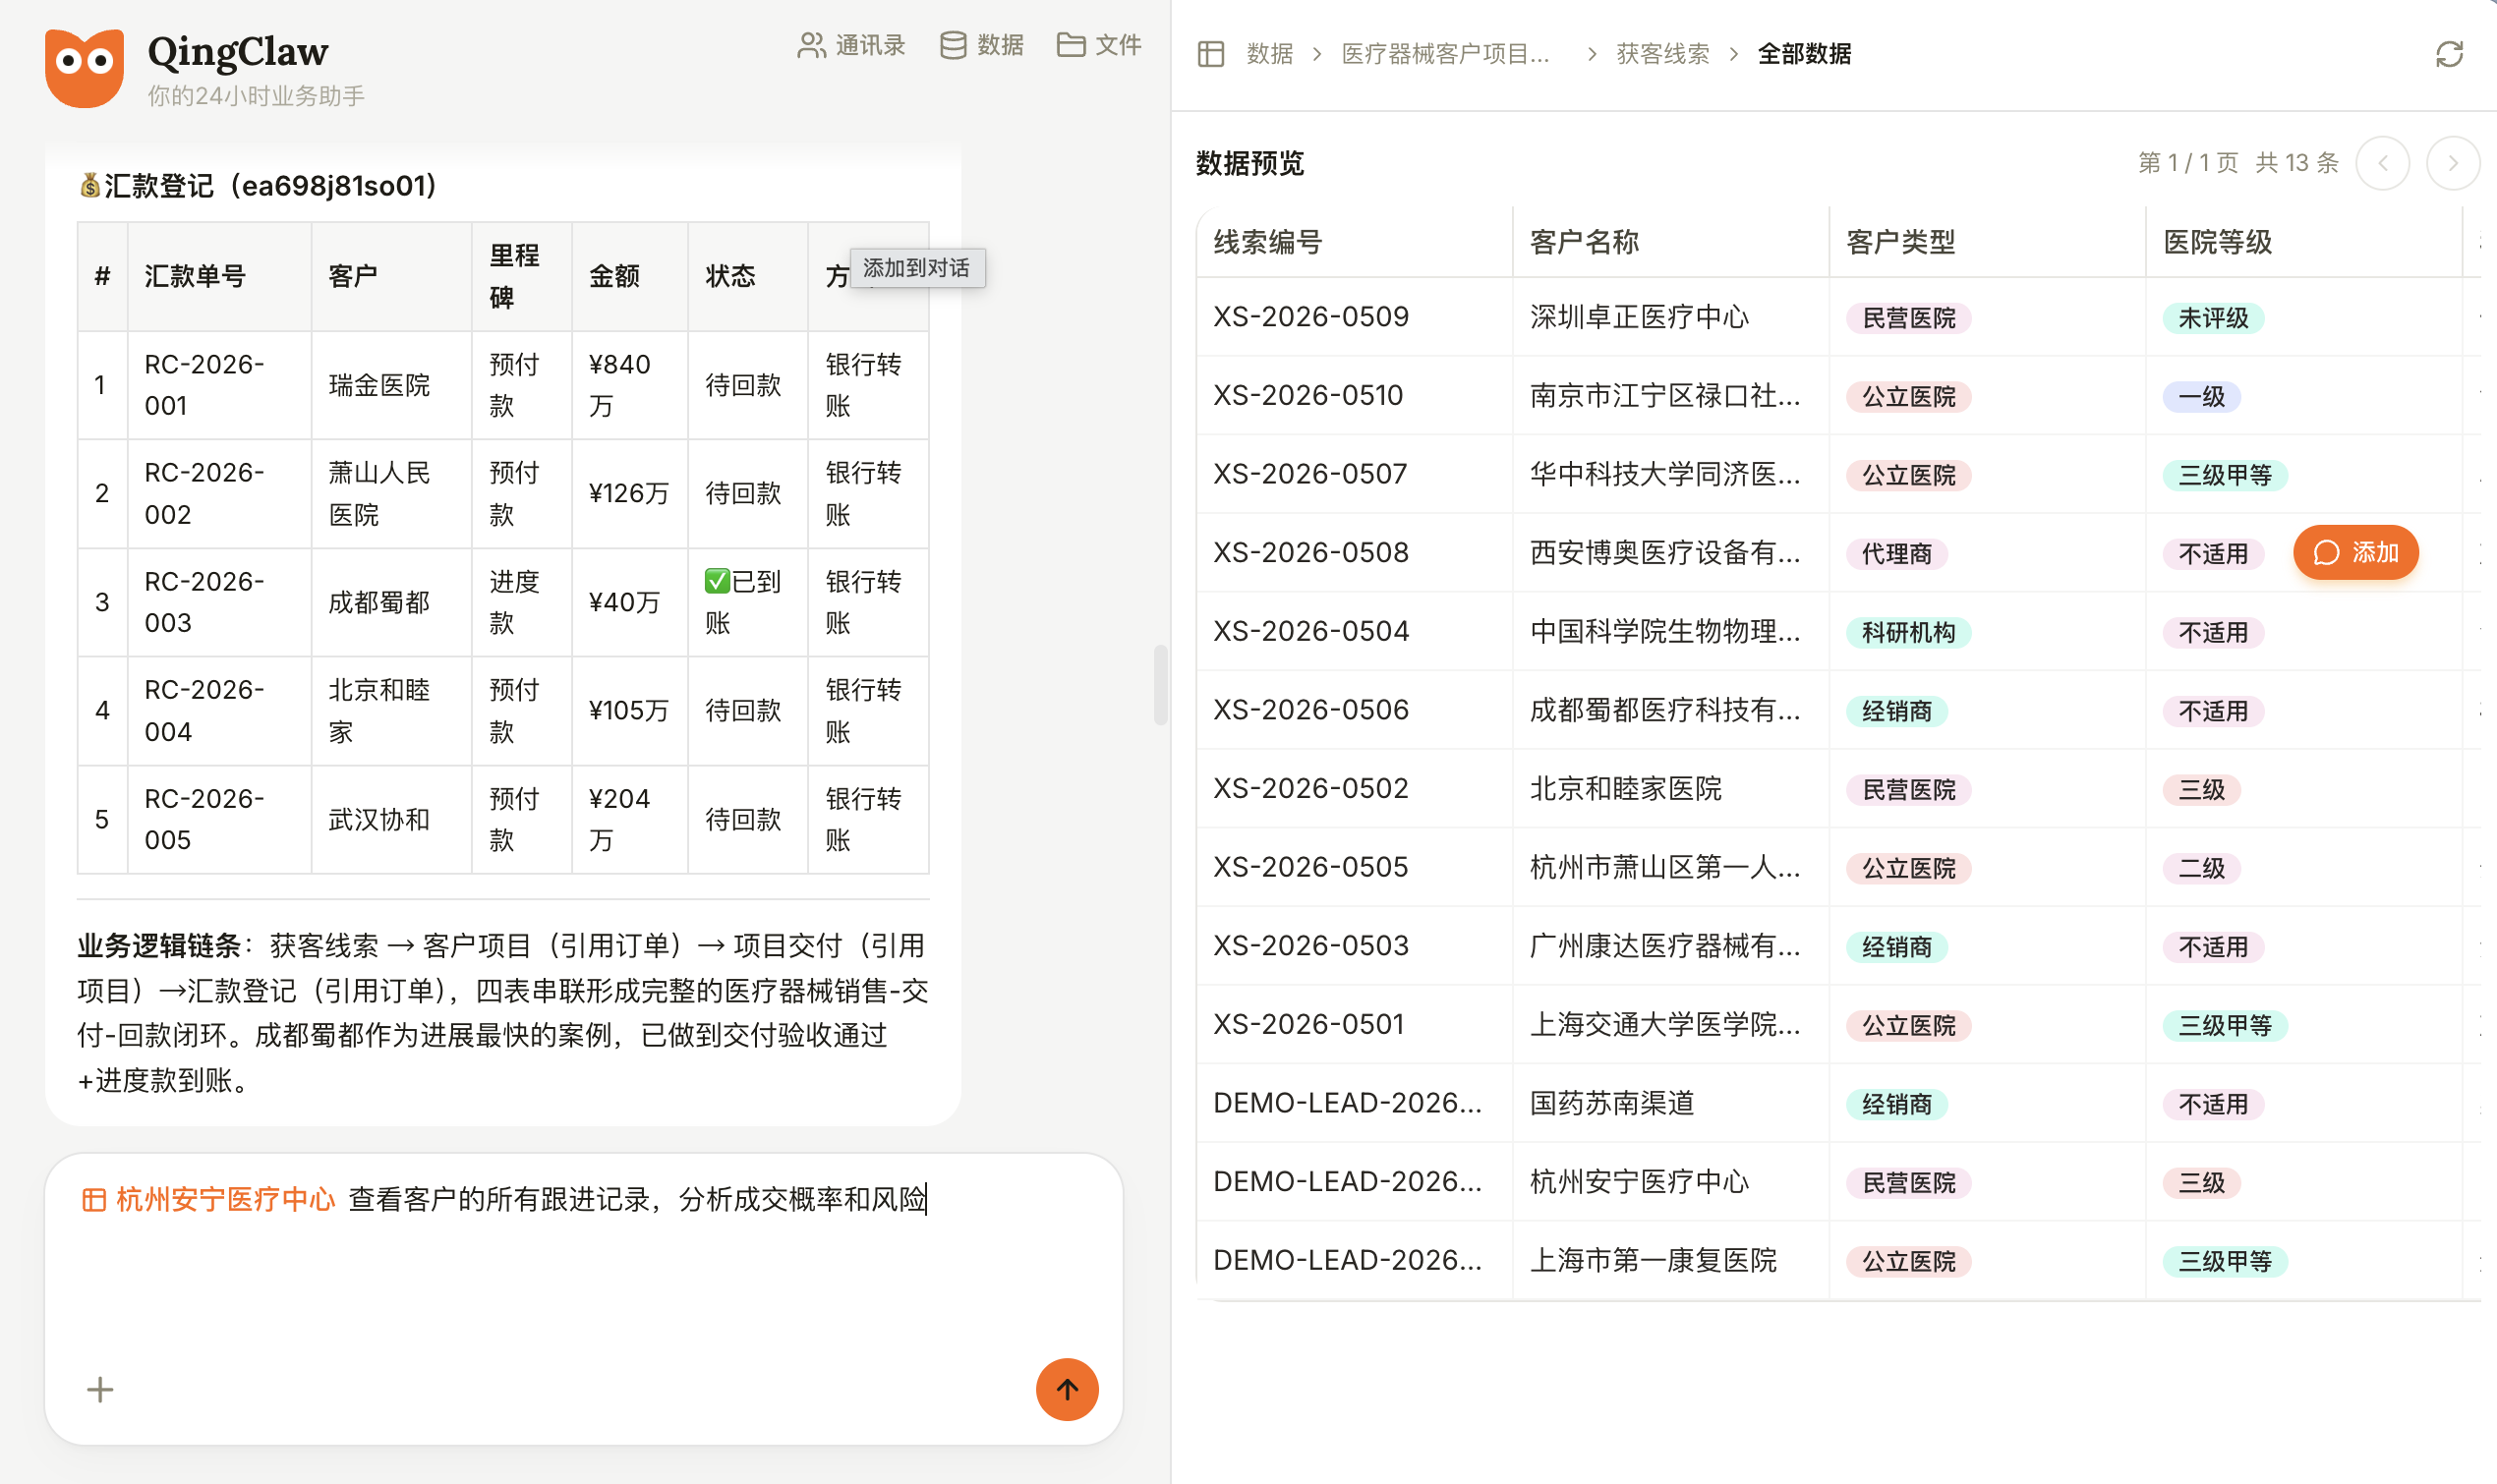Click 未评级 level tag
Screen dimensions: 2497x1484
point(2213,318)
